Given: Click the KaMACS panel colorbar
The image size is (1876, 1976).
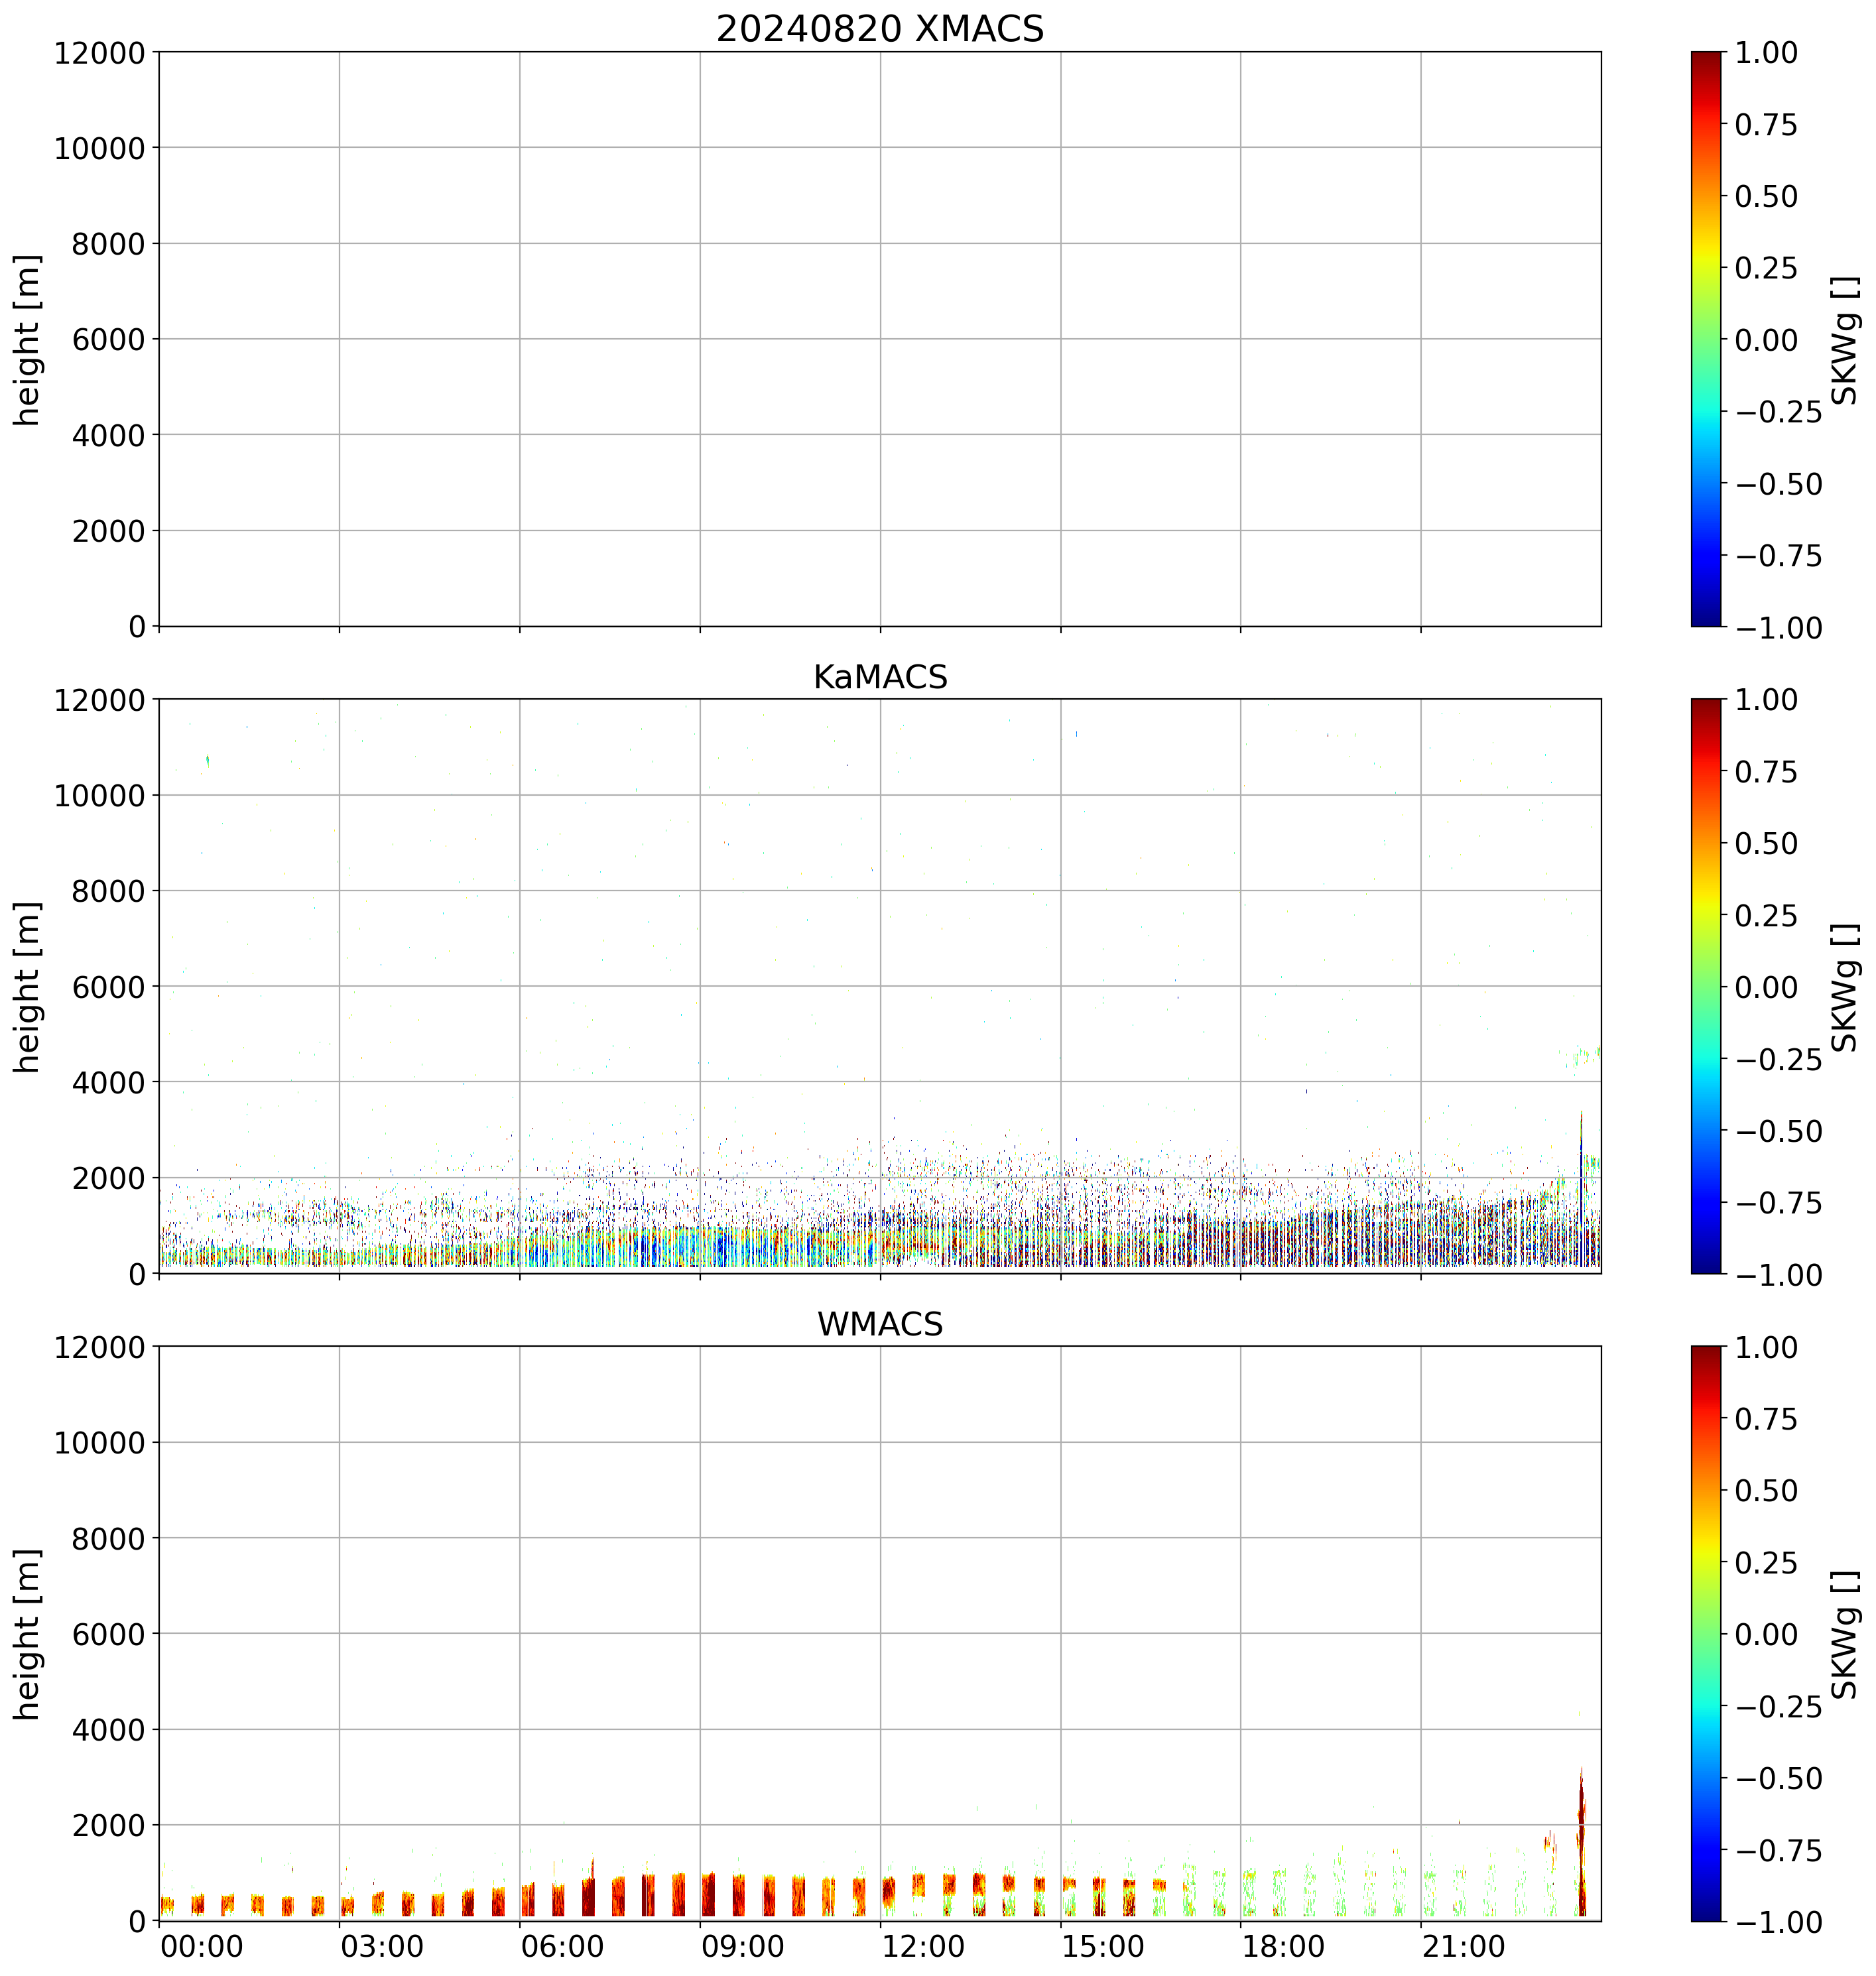Looking at the screenshot, I should pos(1706,986).
